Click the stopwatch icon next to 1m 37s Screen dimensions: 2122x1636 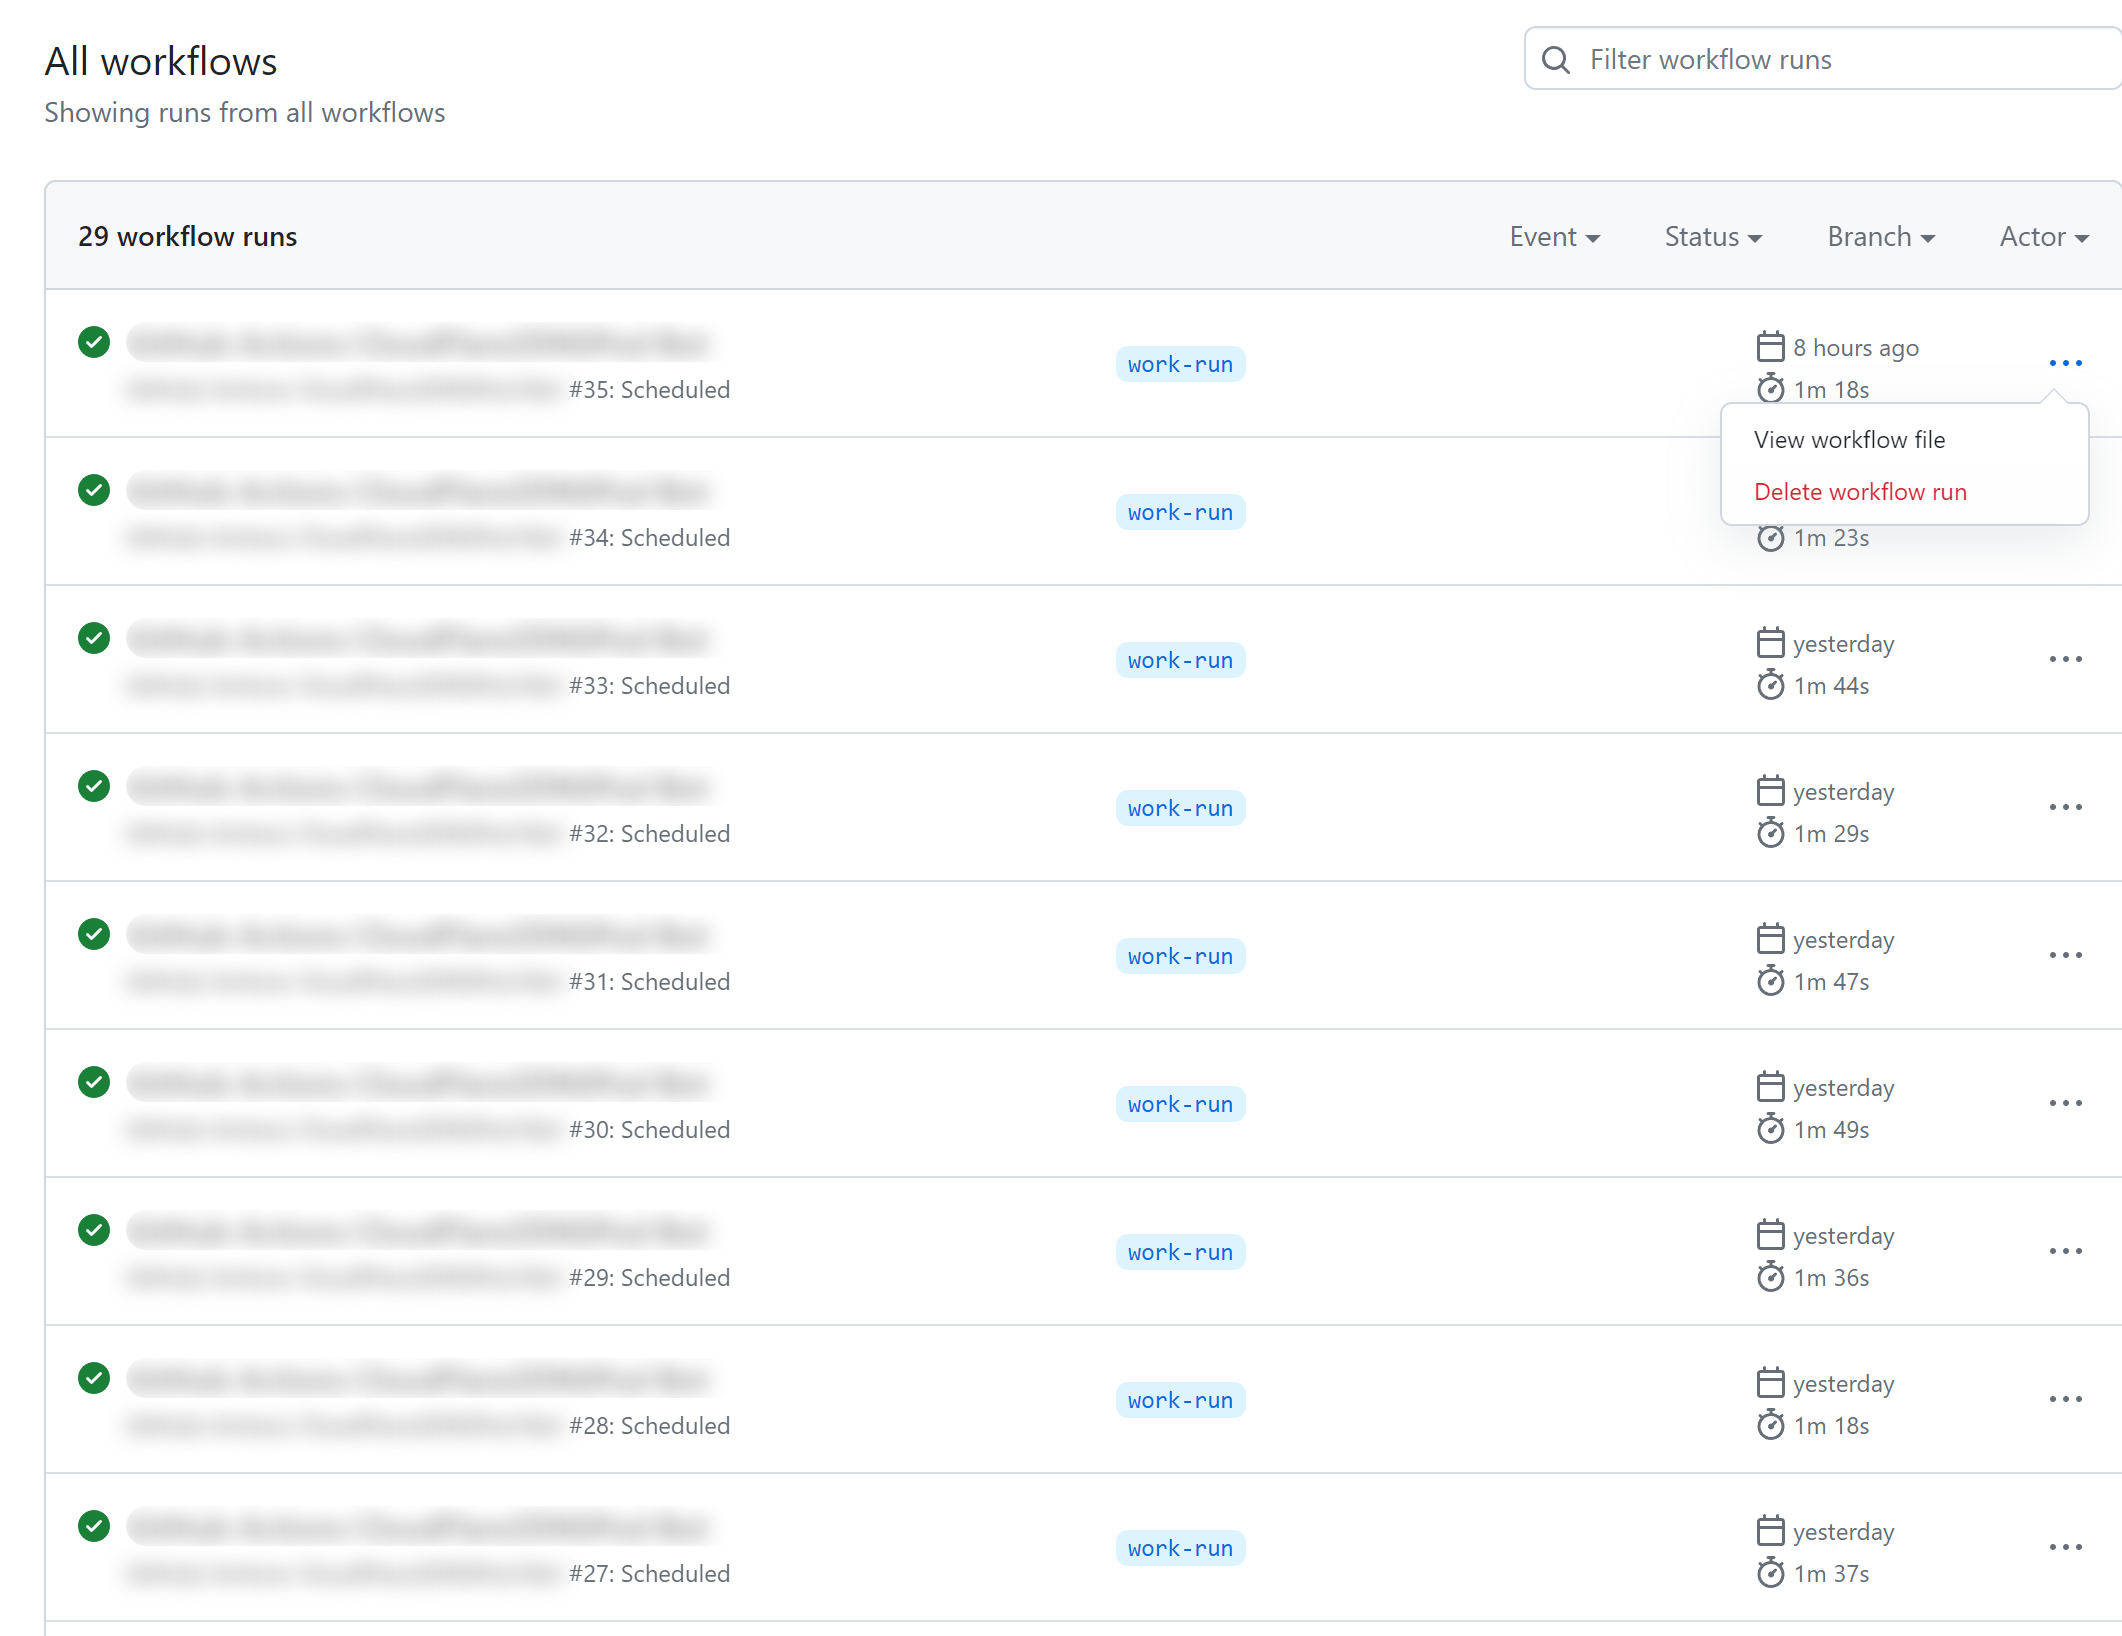(1771, 1573)
